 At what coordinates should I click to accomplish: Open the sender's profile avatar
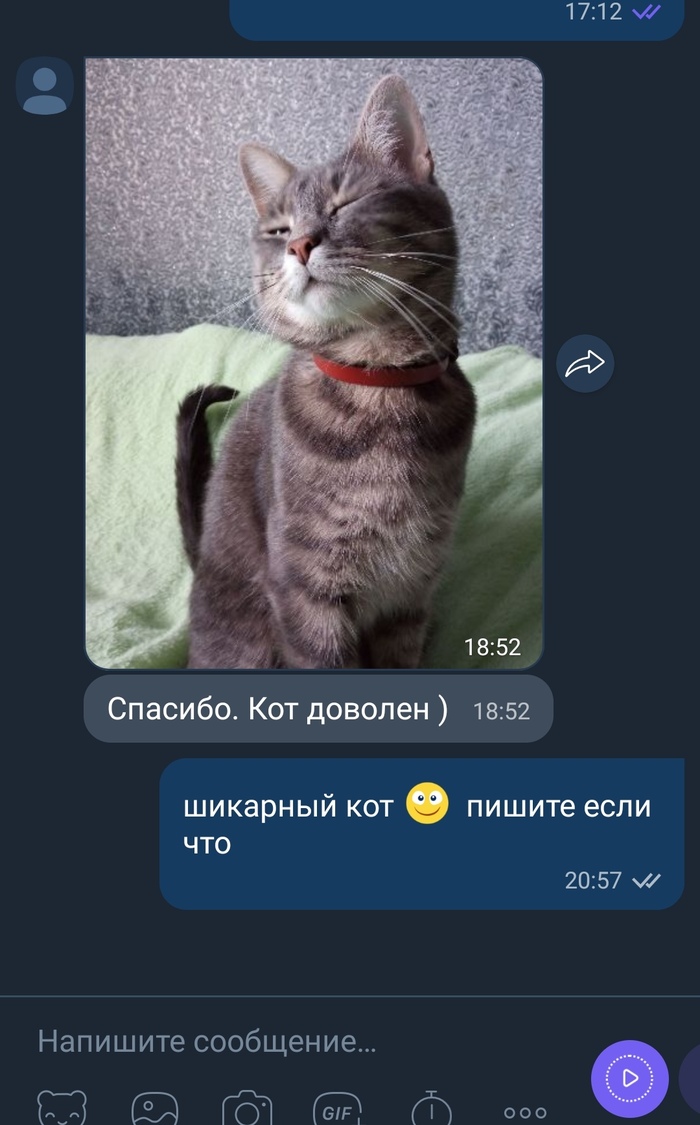click(44, 86)
